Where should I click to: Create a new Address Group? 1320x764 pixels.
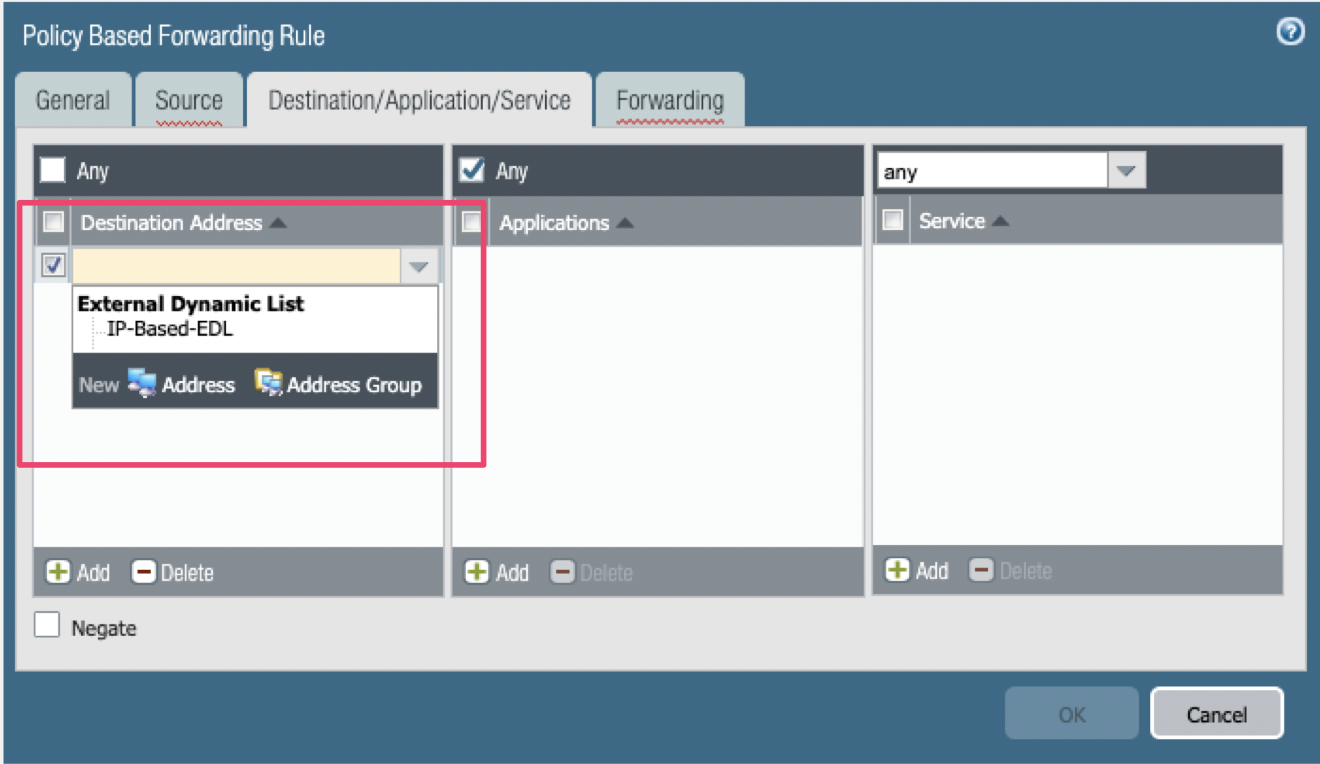pyautogui.click(x=338, y=384)
